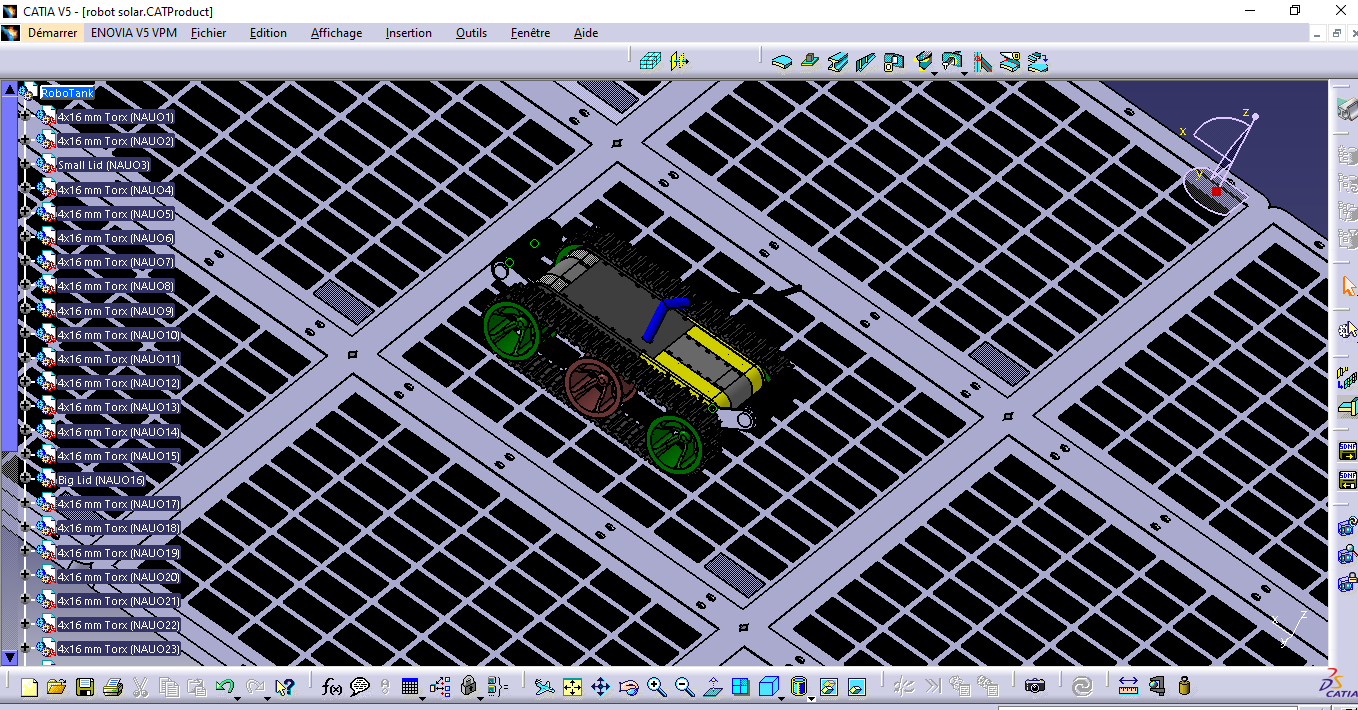Viewport: 1358px width, 710px height.
Task: Open the design table grid icon
Action: click(410, 687)
